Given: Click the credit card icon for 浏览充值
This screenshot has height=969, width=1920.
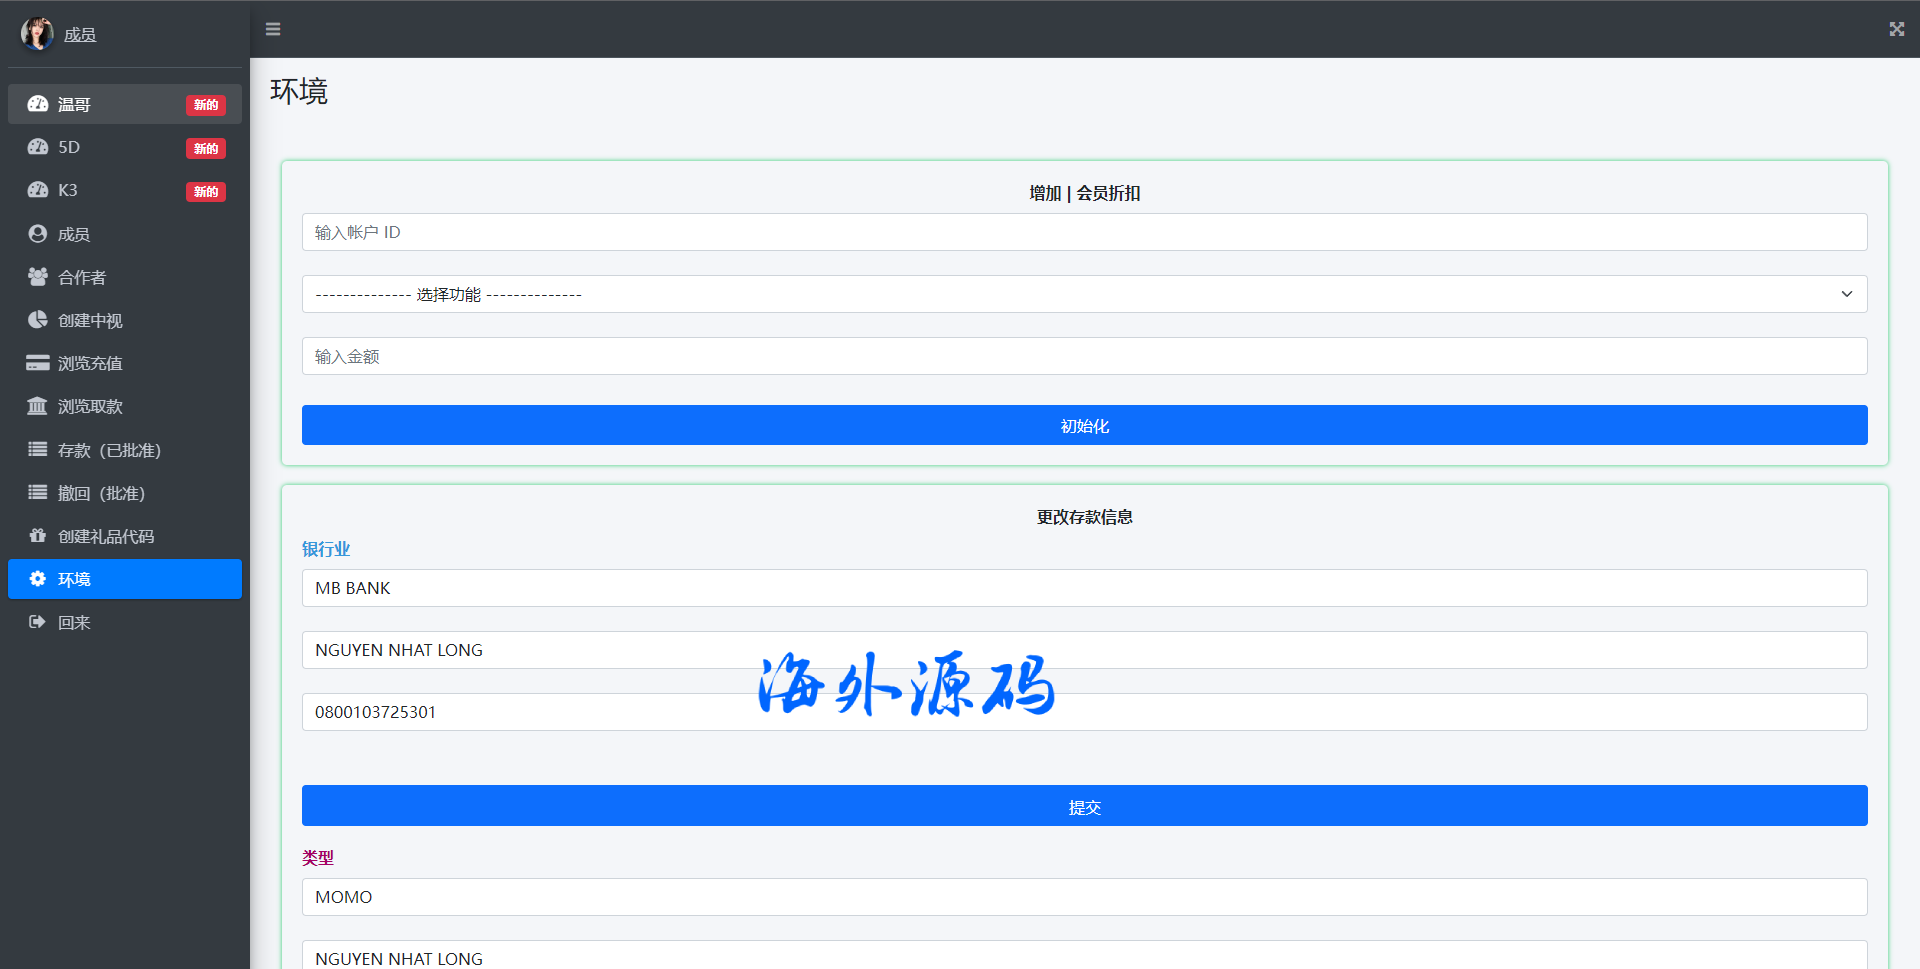Looking at the screenshot, I should point(38,363).
